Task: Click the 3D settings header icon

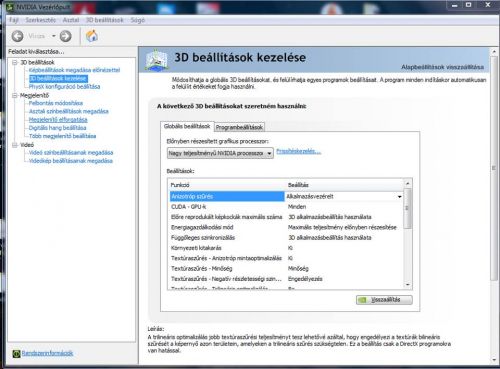Action: tap(156, 60)
